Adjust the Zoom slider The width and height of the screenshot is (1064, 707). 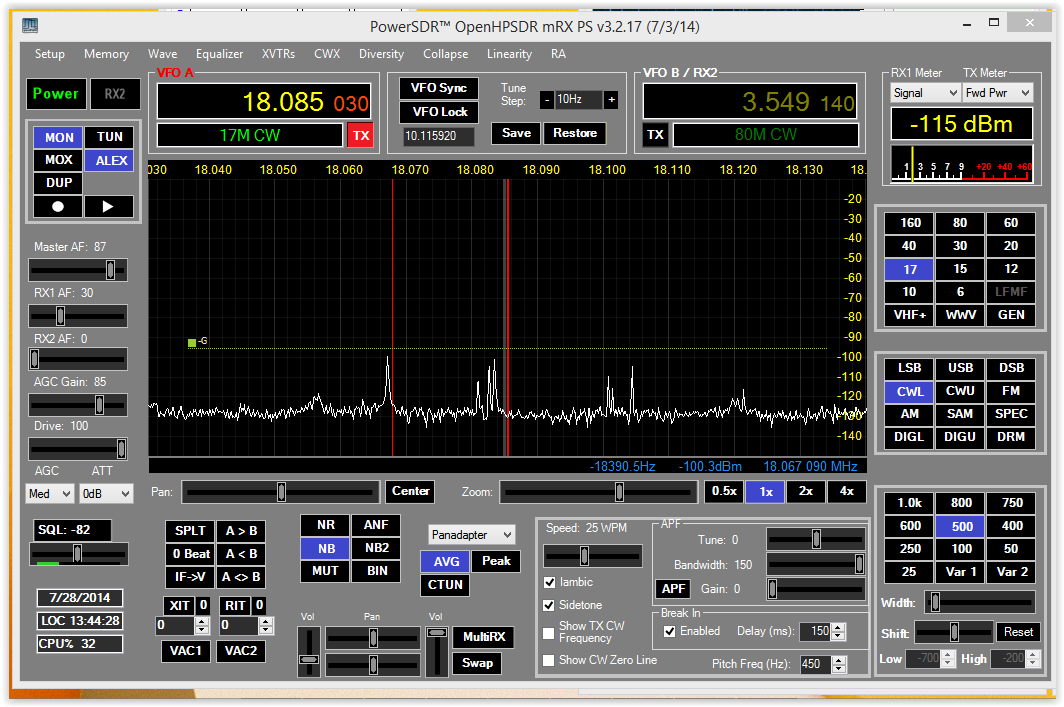point(598,492)
